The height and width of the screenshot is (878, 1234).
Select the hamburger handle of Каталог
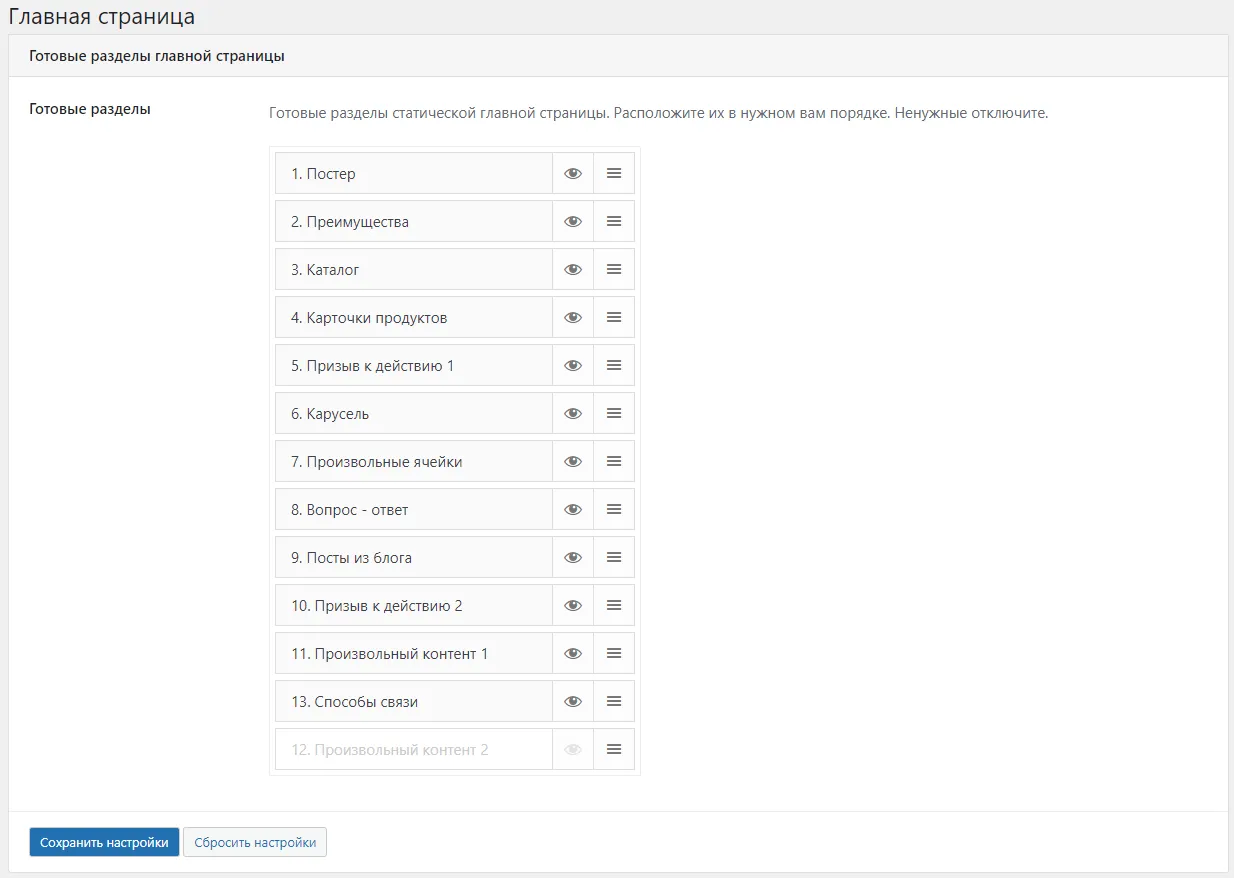click(614, 269)
